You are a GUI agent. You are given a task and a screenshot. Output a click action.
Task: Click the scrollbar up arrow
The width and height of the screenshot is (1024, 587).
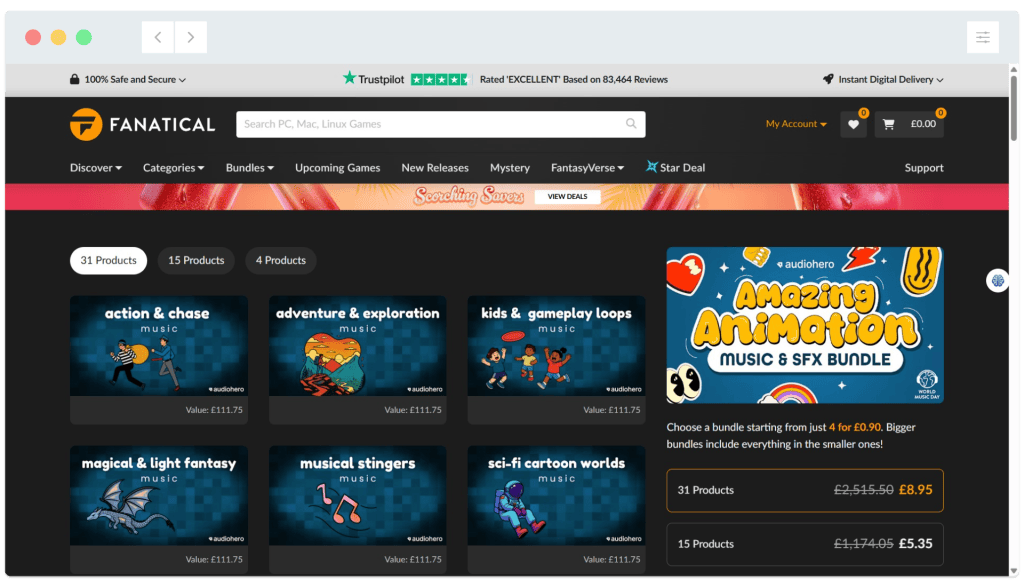(1014, 69)
